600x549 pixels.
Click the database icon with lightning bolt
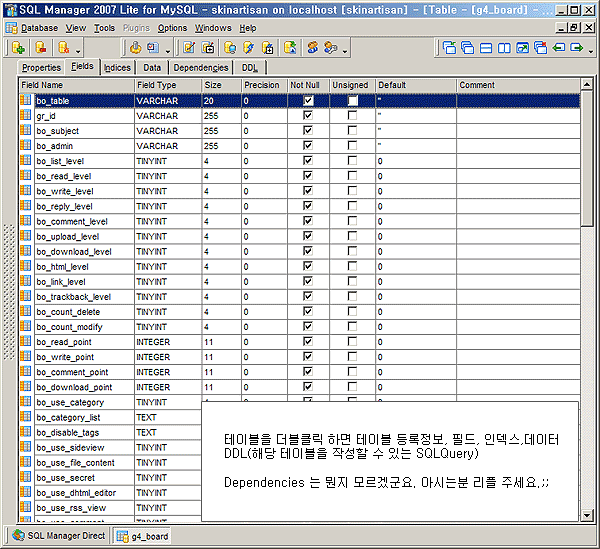249,48
